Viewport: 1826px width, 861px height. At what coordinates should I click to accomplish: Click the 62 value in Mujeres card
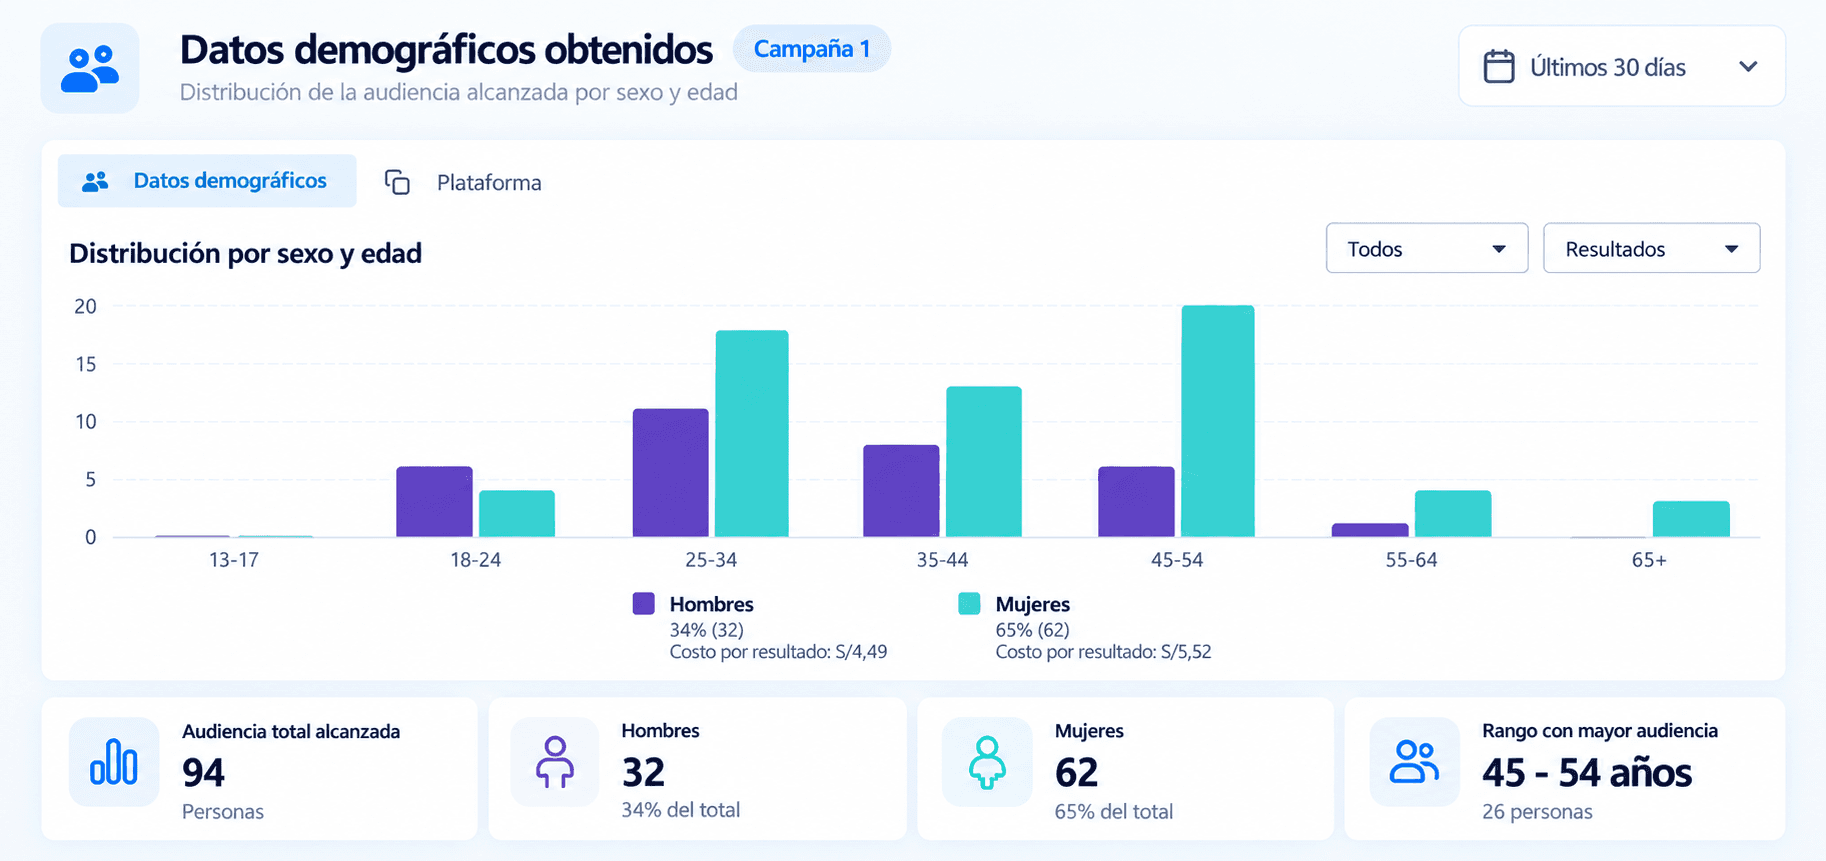(x=1076, y=772)
